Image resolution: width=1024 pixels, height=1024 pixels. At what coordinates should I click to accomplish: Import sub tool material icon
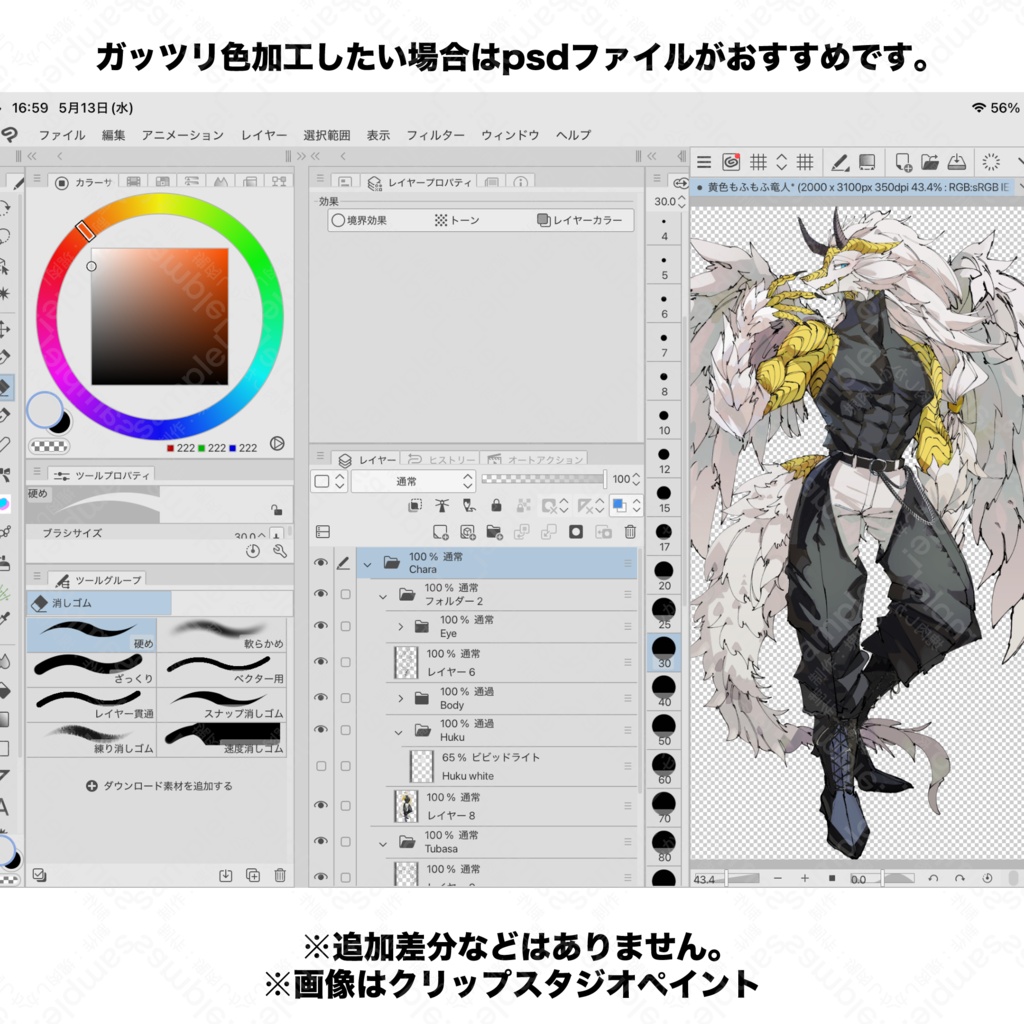point(225,875)
